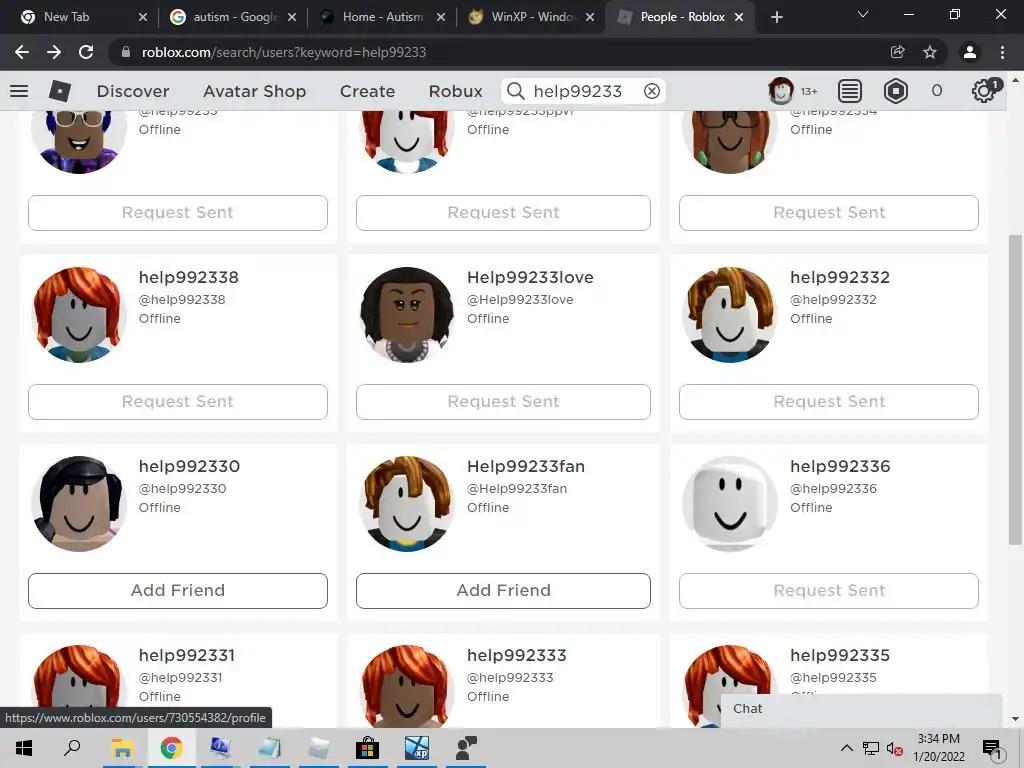1024x768 pixels.
Task: Click the network tray icon
Action: tap(871, 749)
